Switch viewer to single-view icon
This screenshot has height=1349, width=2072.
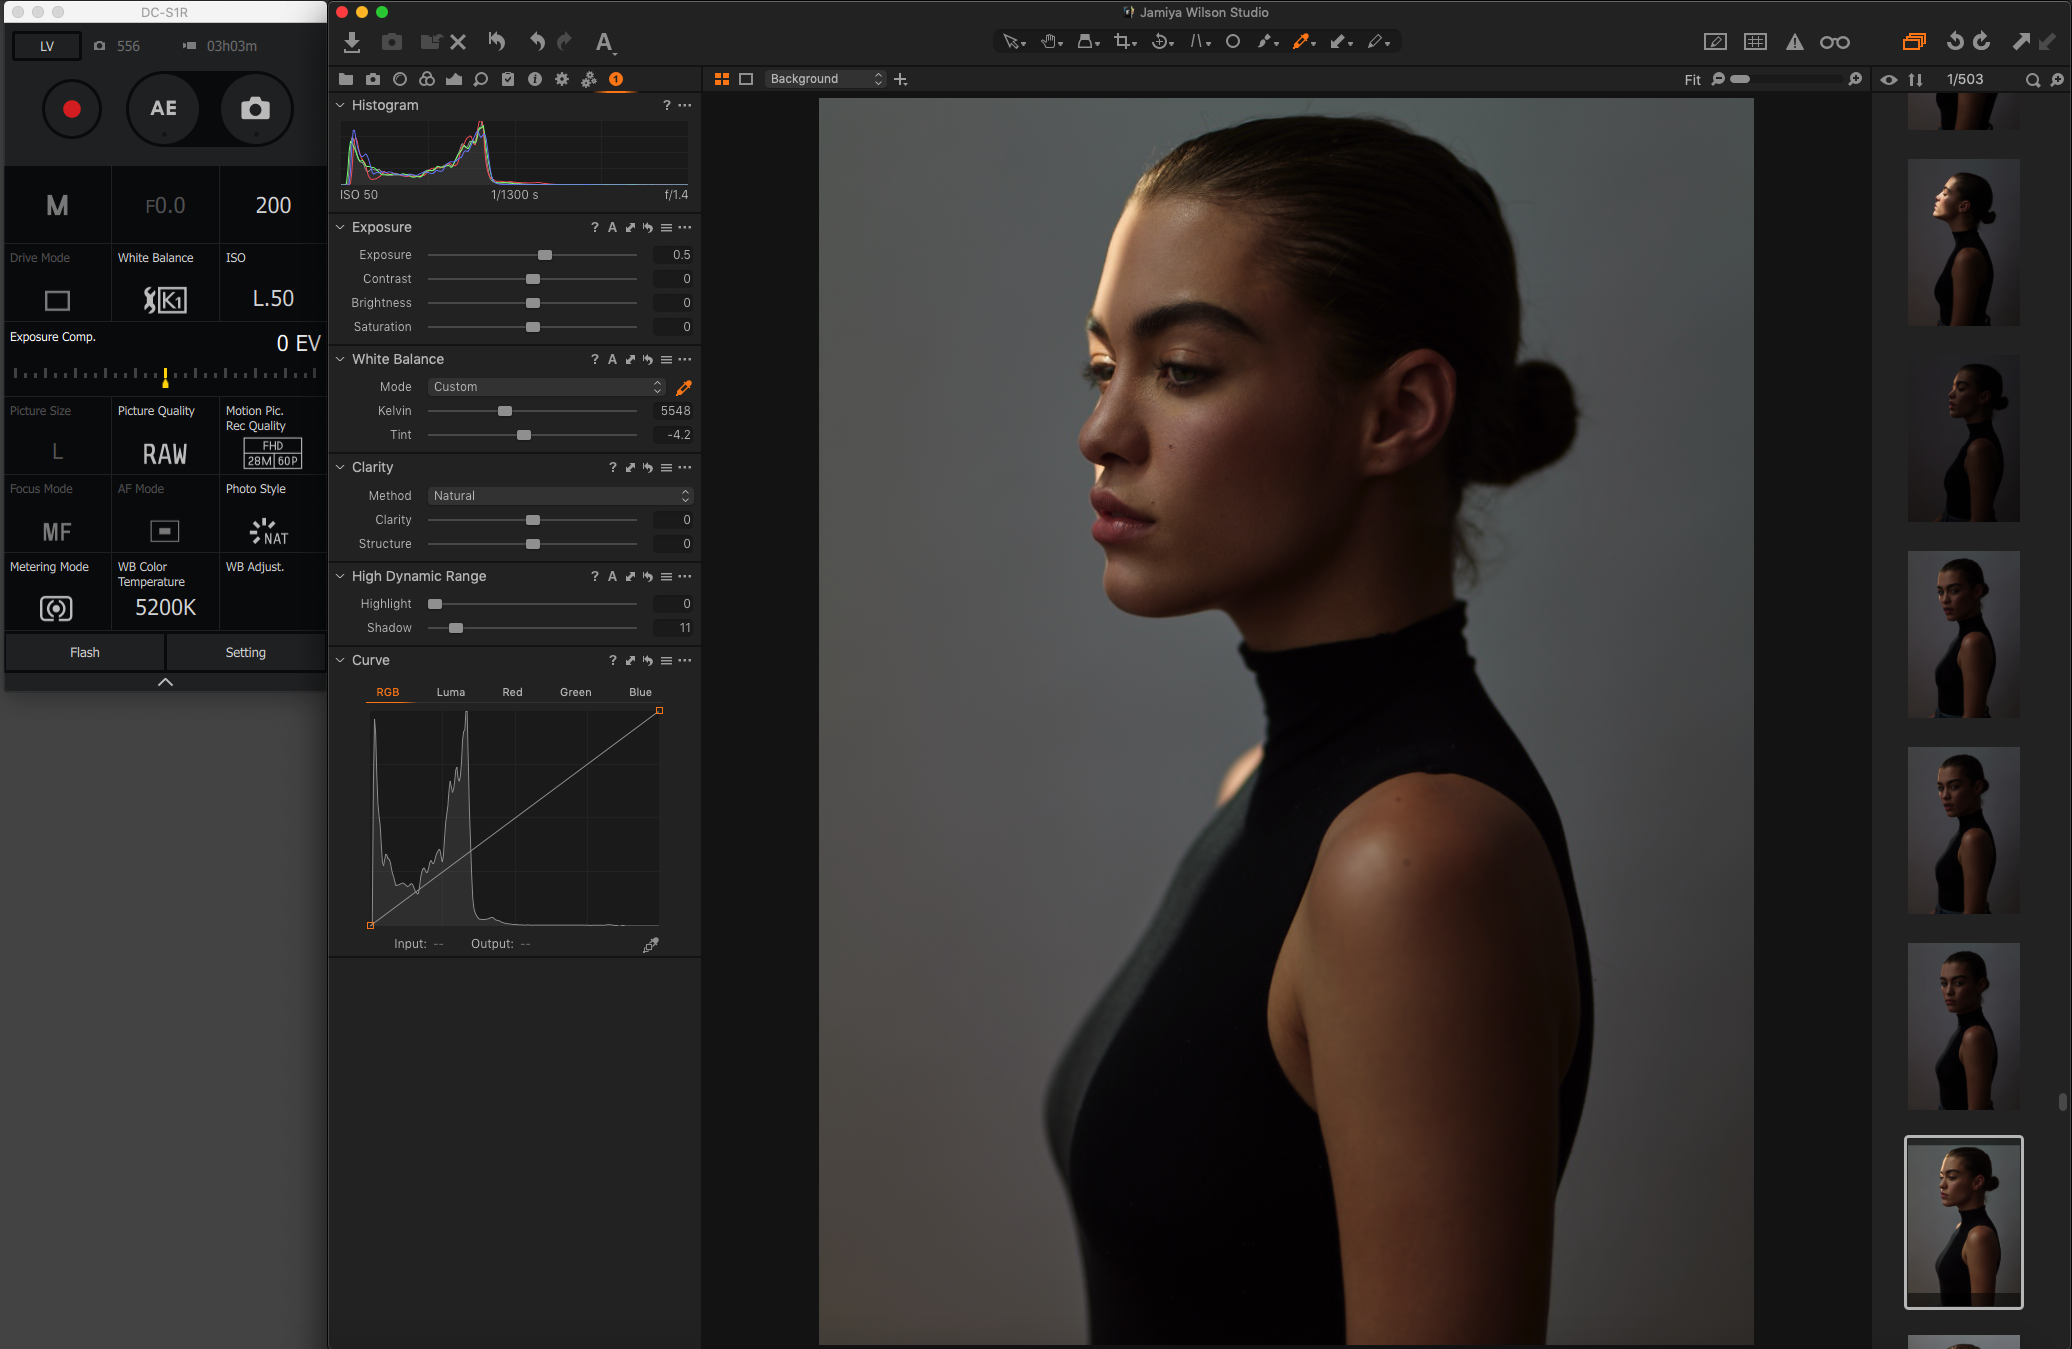pos(746,79)
